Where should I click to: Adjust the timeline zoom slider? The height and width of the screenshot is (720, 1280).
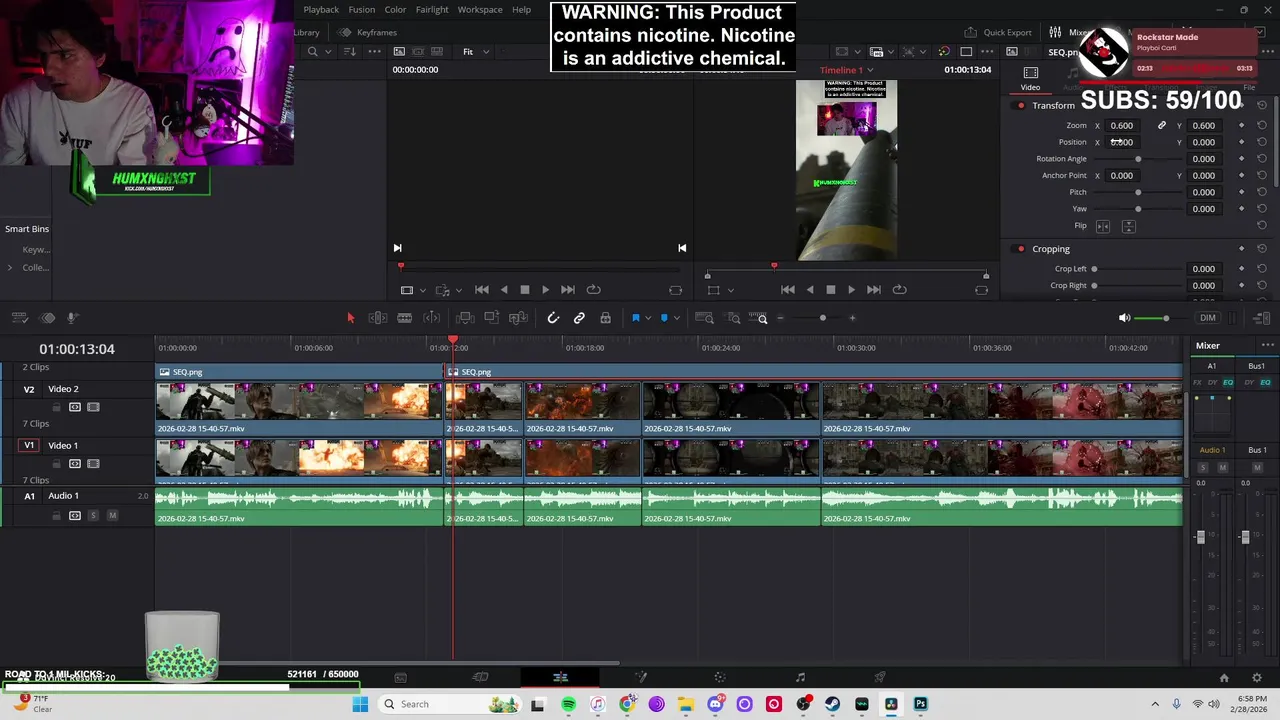(822, 318)
